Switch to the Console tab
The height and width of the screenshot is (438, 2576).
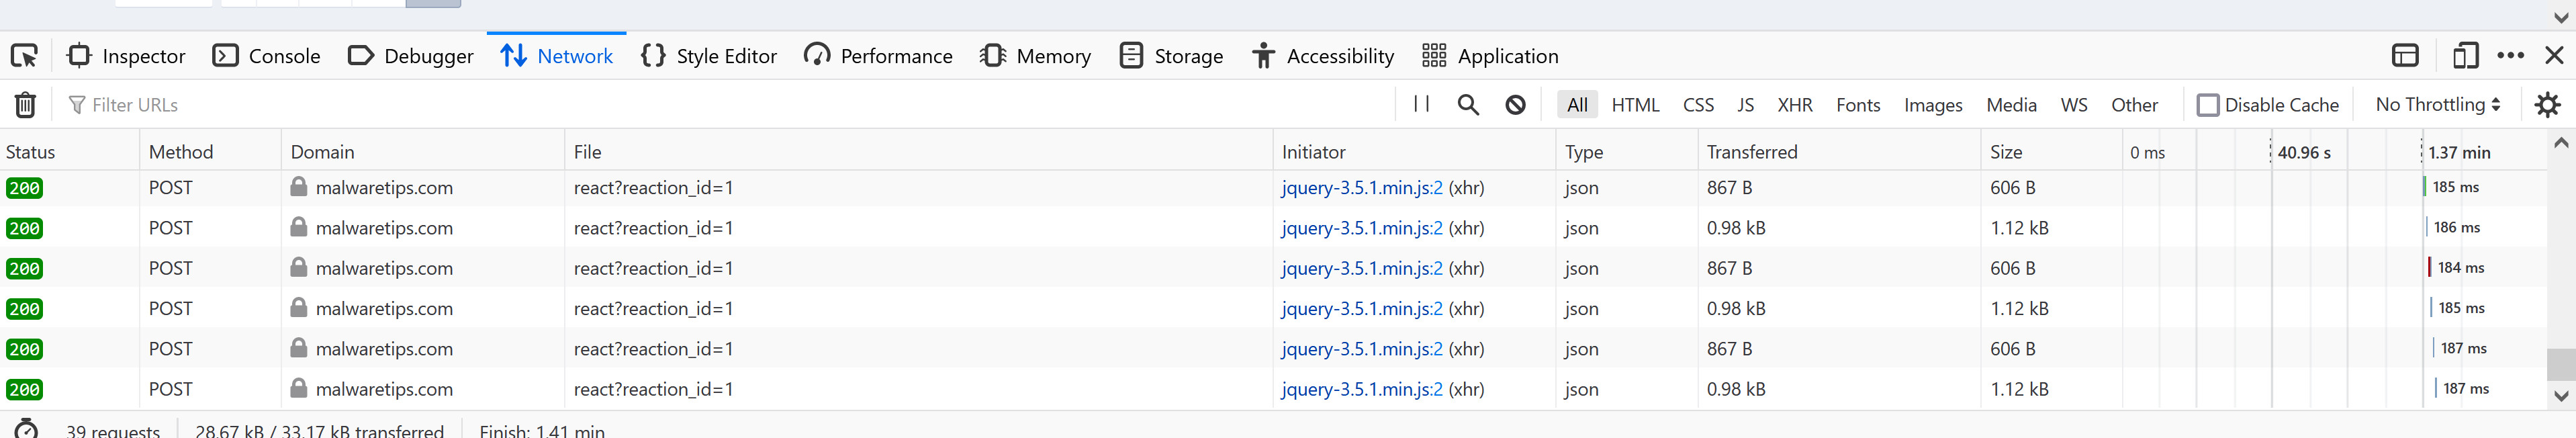267,56
